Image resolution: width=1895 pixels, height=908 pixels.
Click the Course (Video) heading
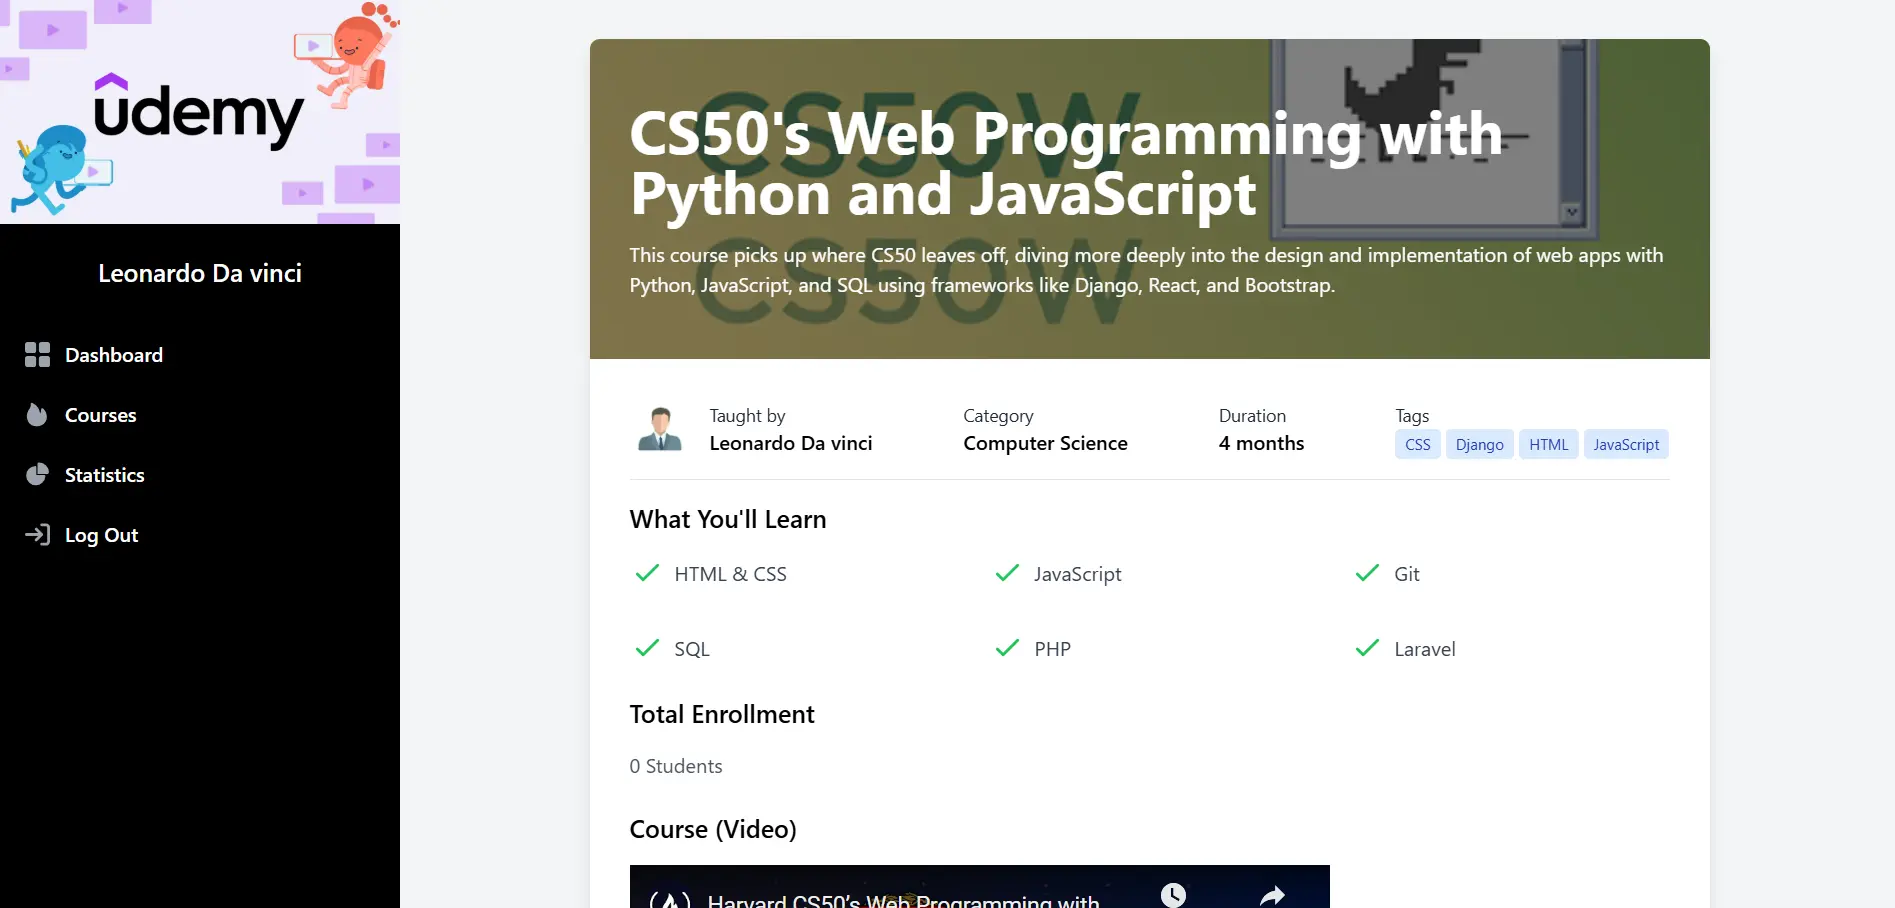point(713,829)
